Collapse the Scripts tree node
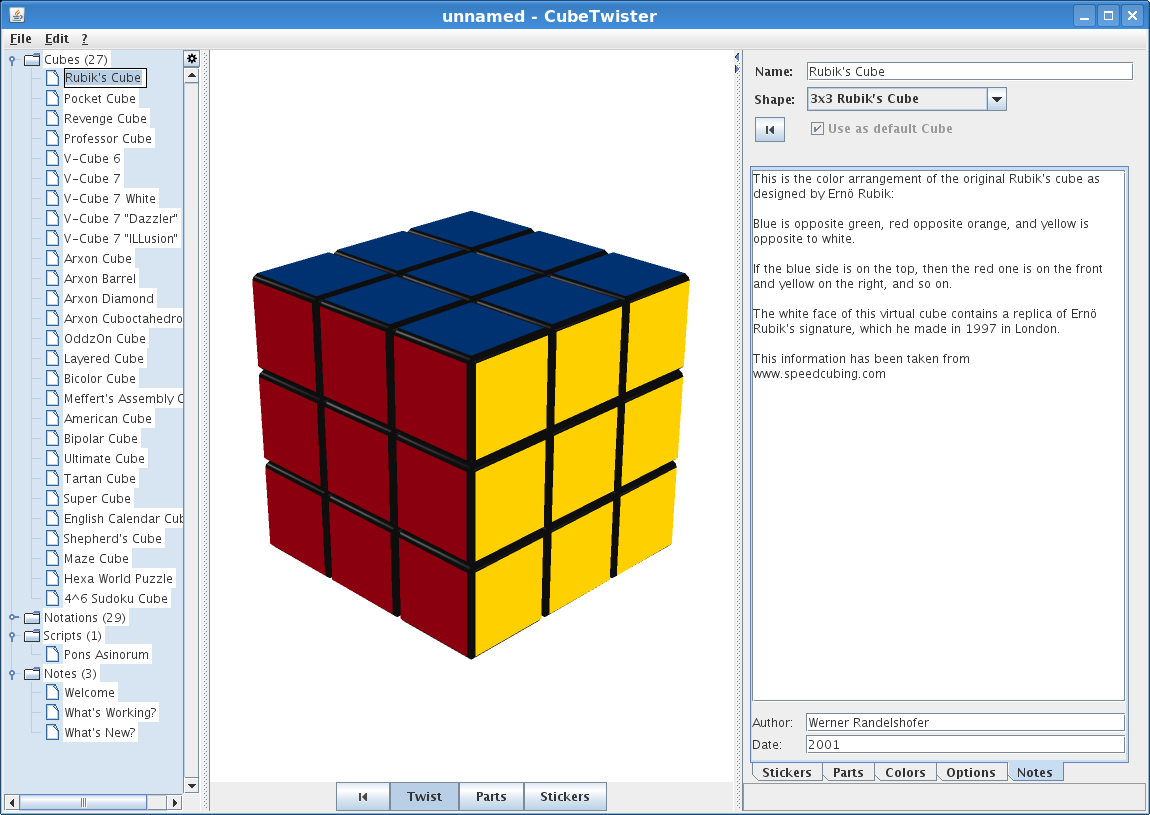This screenshot has width=1150, height=815. [12, 636]
